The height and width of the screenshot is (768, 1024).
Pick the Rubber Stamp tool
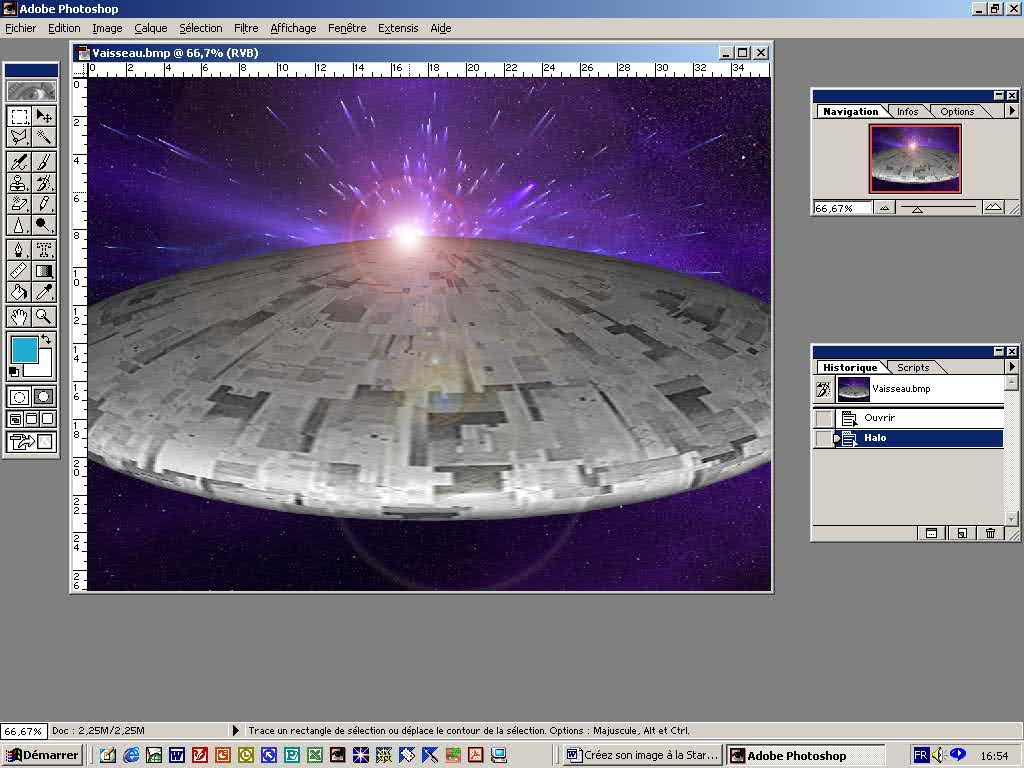coord(19,183)
